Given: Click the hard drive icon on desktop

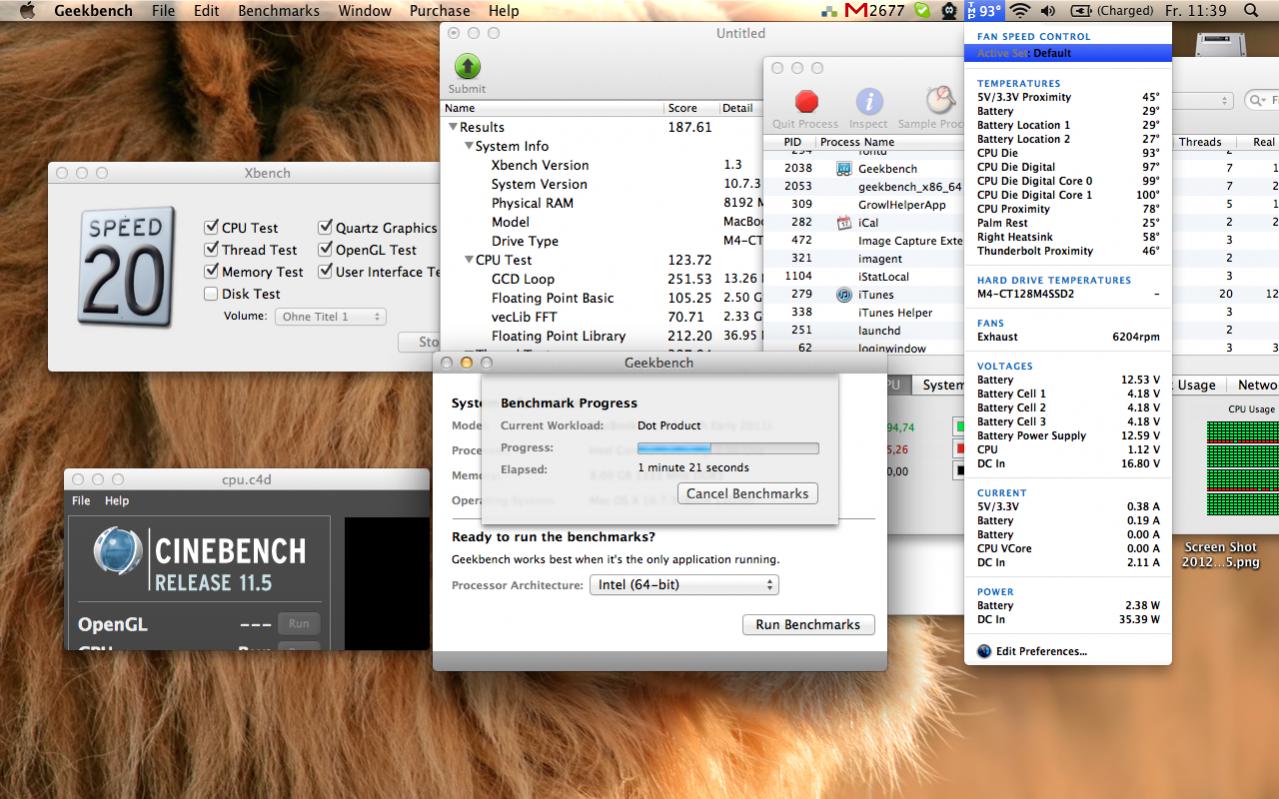Looking at the screenshot, I should point(1221,43).
